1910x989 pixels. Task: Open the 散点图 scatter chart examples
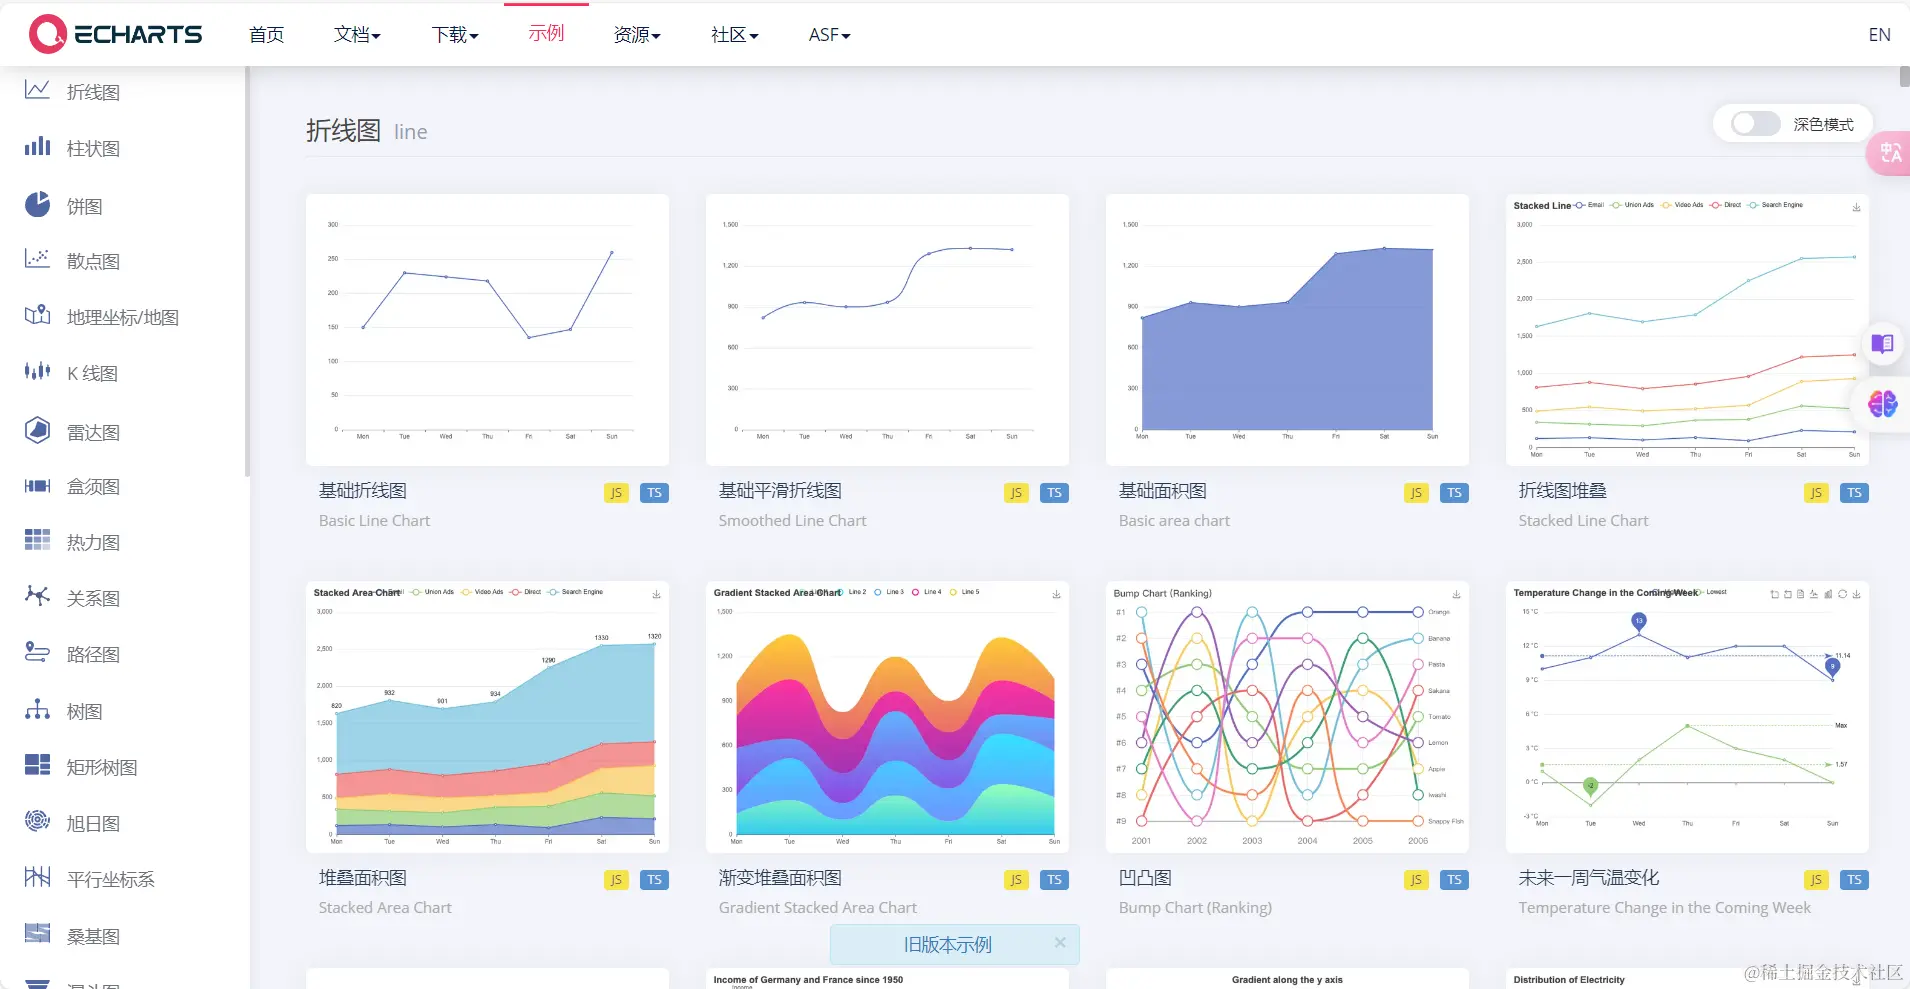tap(36, 260)
